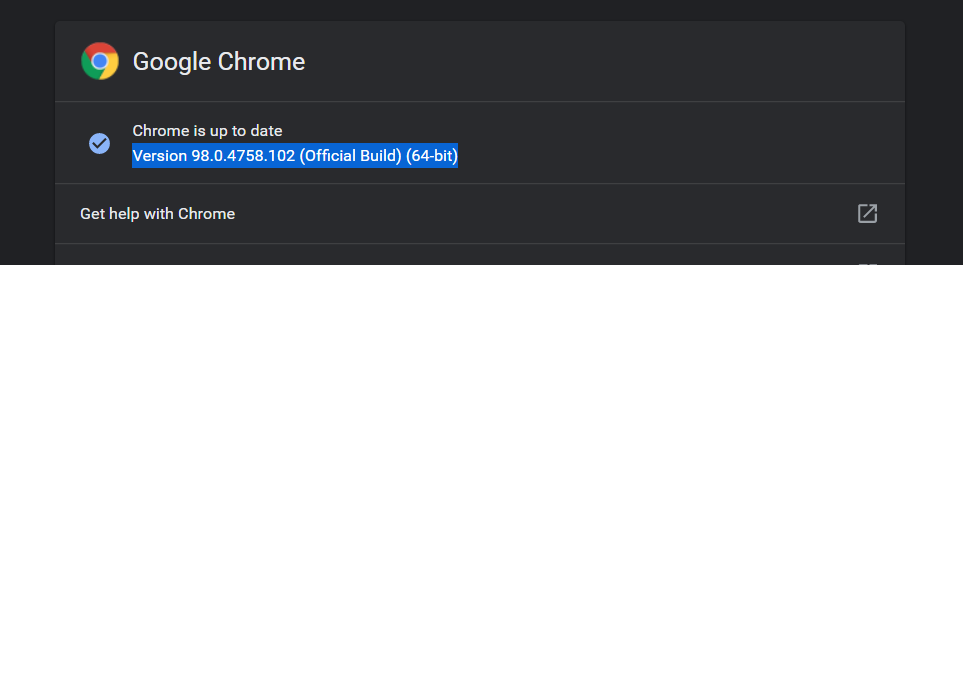
Task: Click the partially visible external link icon at bottom
Action: click(x=867, y=262)
